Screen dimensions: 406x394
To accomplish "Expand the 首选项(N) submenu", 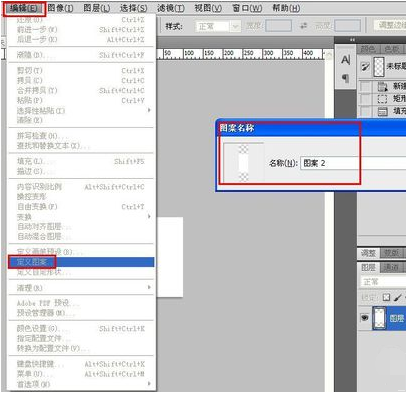I will click(x=81, y=384).
